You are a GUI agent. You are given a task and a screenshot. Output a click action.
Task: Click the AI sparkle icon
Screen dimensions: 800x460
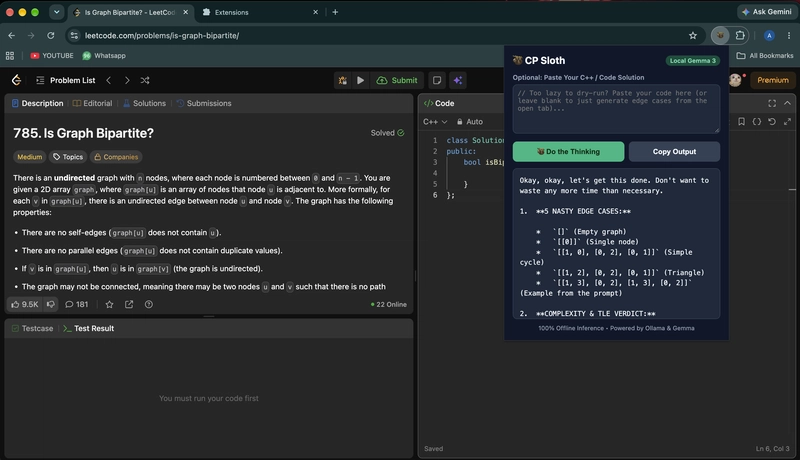(x=458, y=80)
